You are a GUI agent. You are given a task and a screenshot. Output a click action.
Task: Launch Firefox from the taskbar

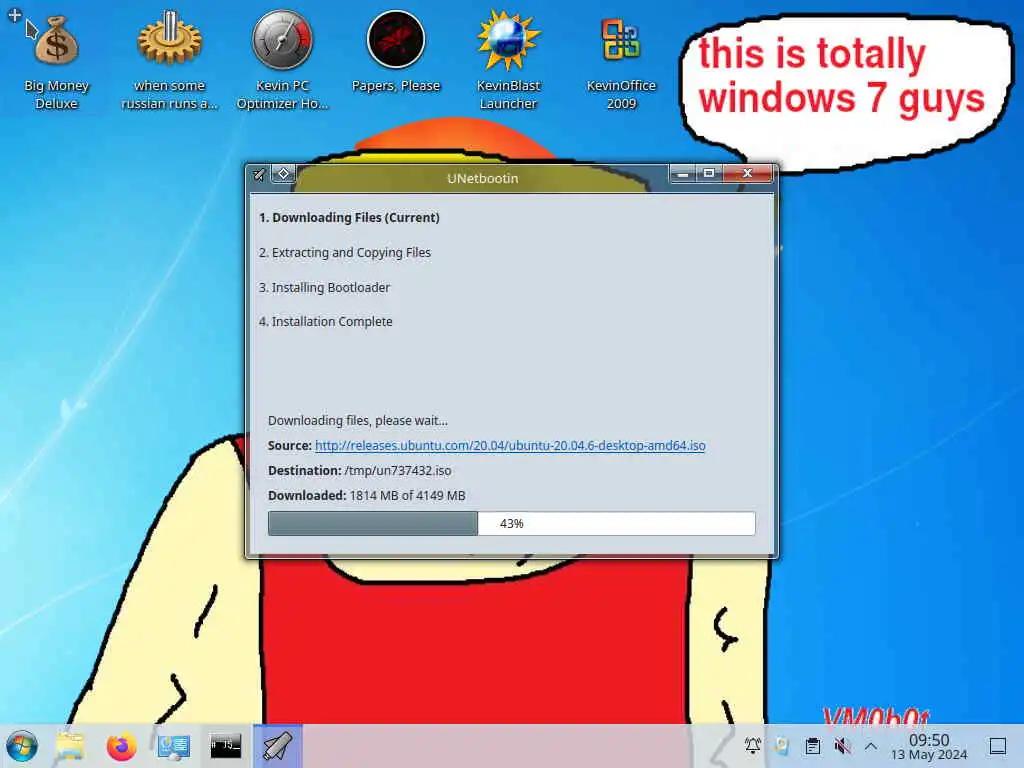(121, 746)
